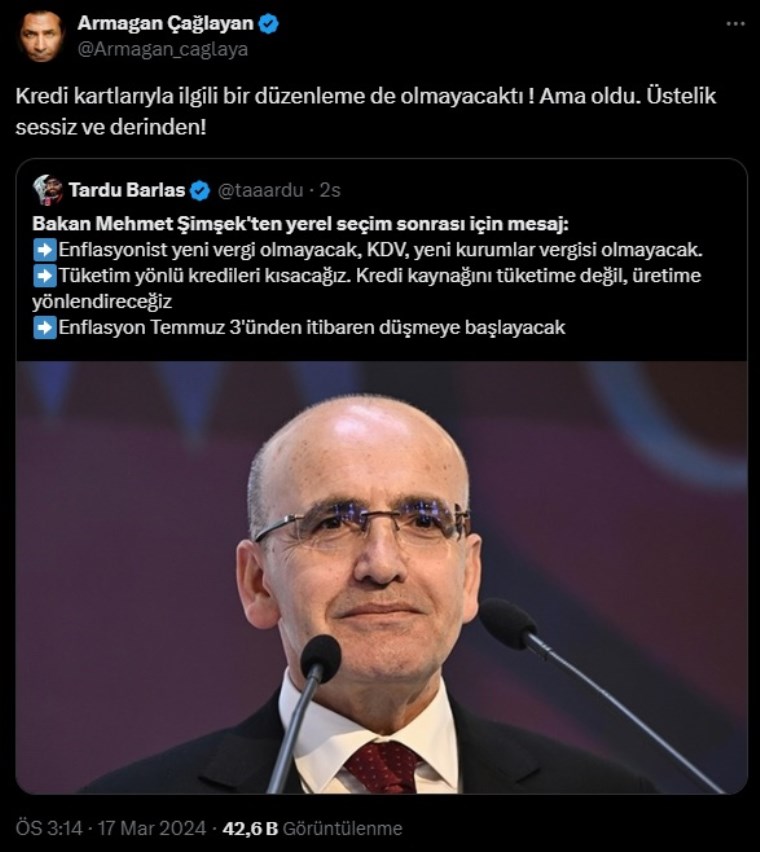Open the Tardu Barlas name link
760x852 pixels.
[127, 190]
